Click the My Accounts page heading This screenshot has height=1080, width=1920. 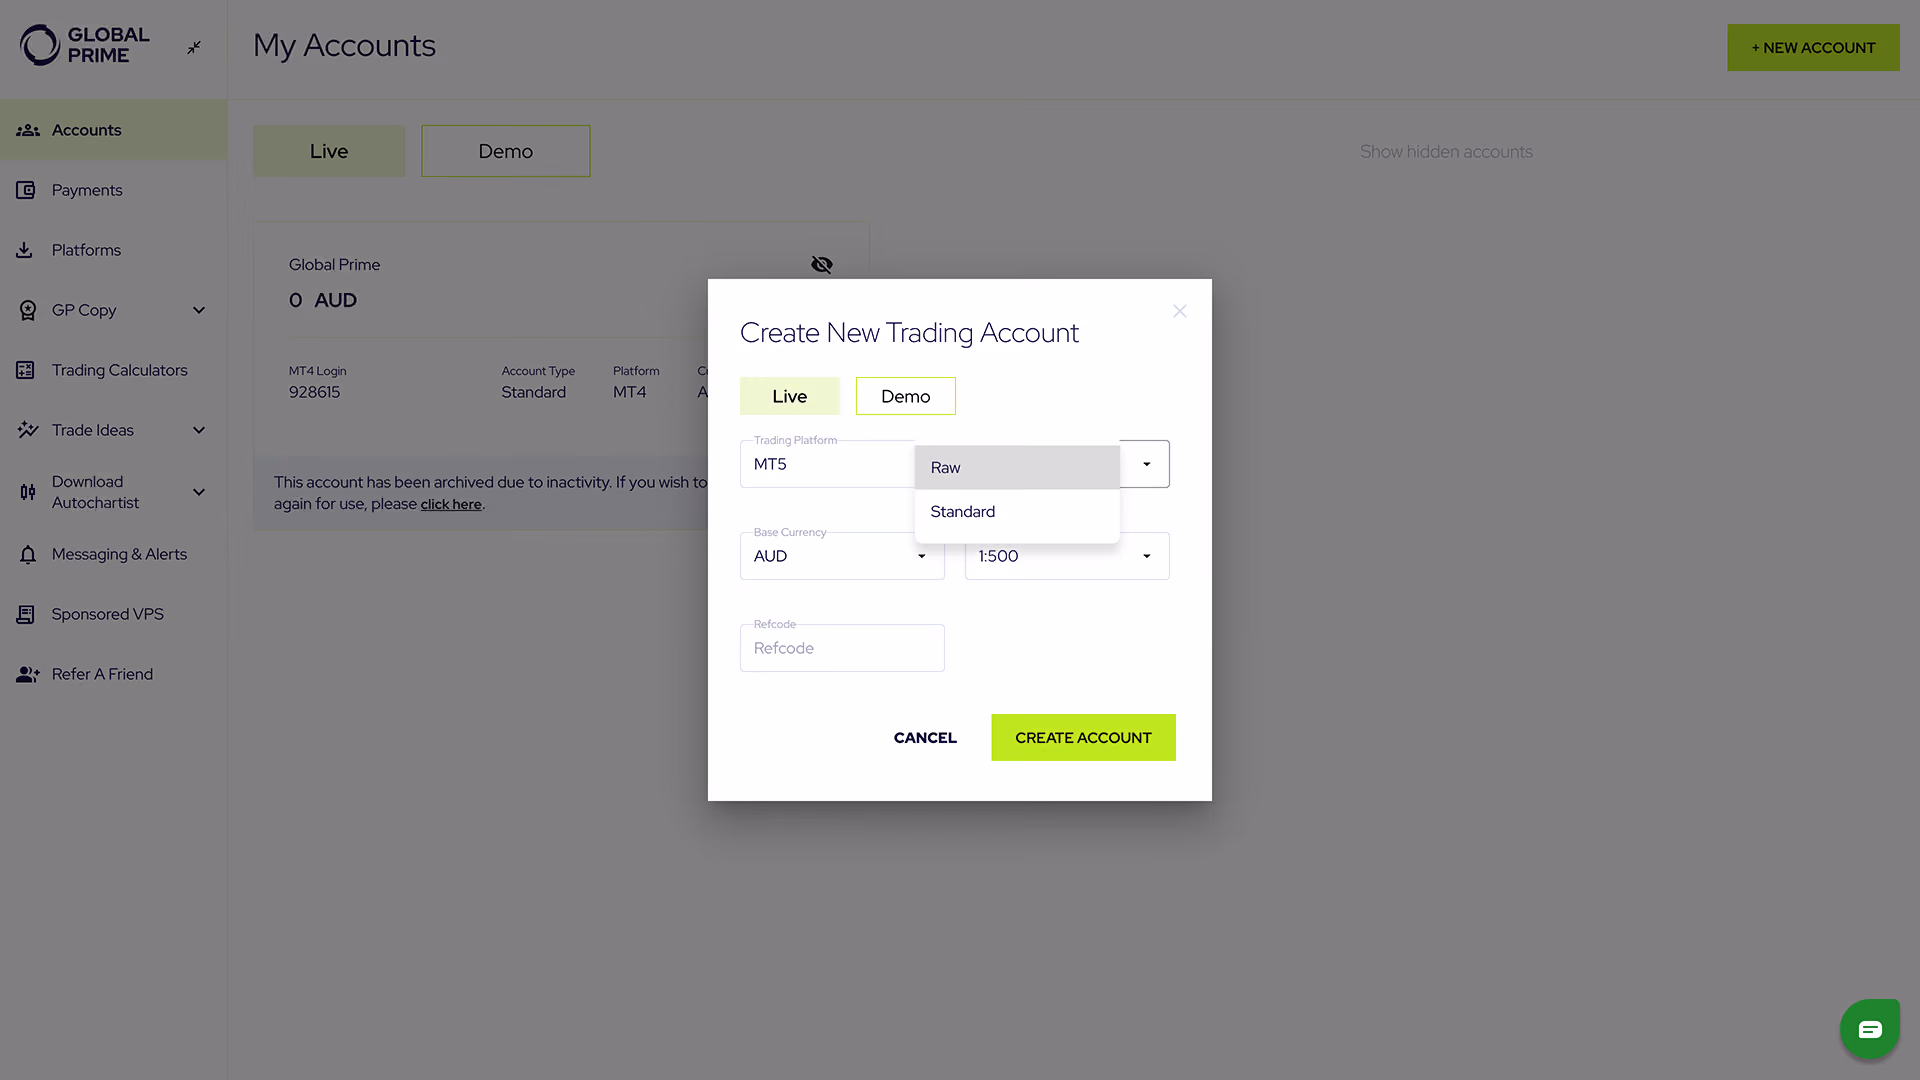pos(344,46)
